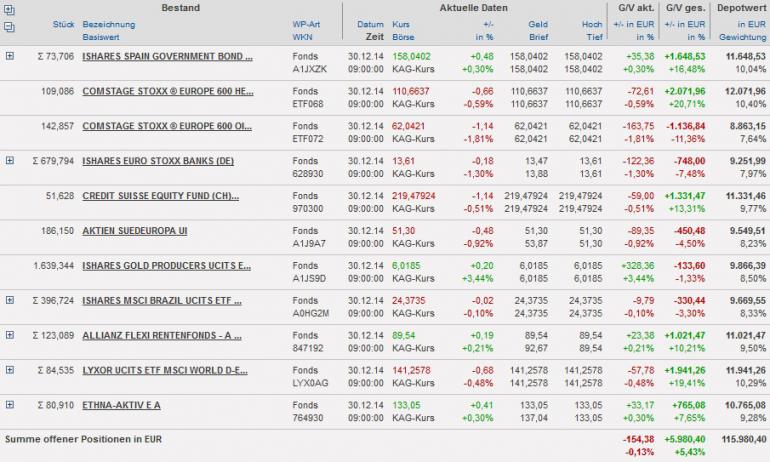Image resolution: width=770 pixels, height=462 pixels.
Task: Expand the iShares MSCI Brazil position
Action: tap(10, 299)
